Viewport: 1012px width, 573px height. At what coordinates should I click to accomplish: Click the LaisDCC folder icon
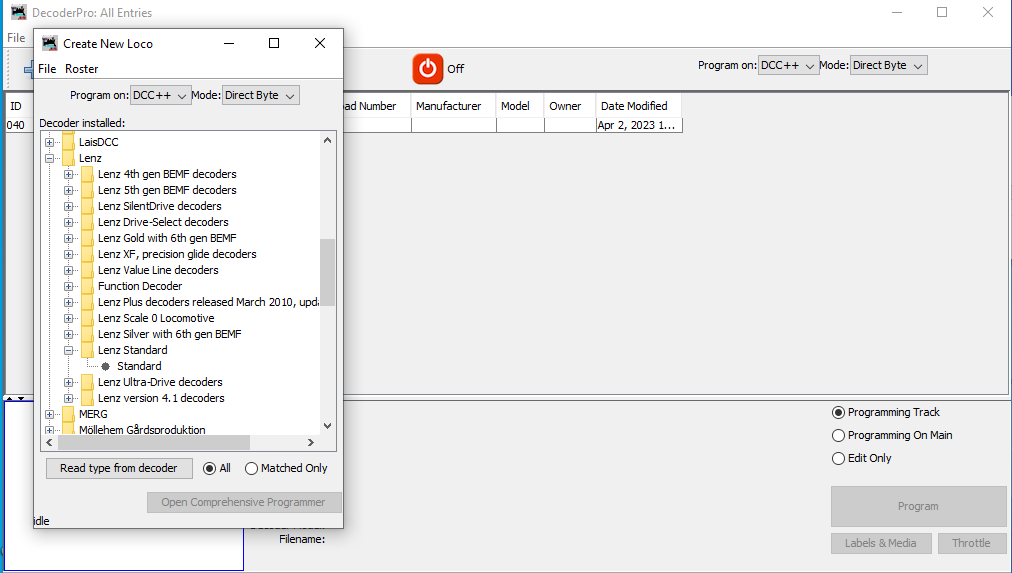tap(68, 142)
